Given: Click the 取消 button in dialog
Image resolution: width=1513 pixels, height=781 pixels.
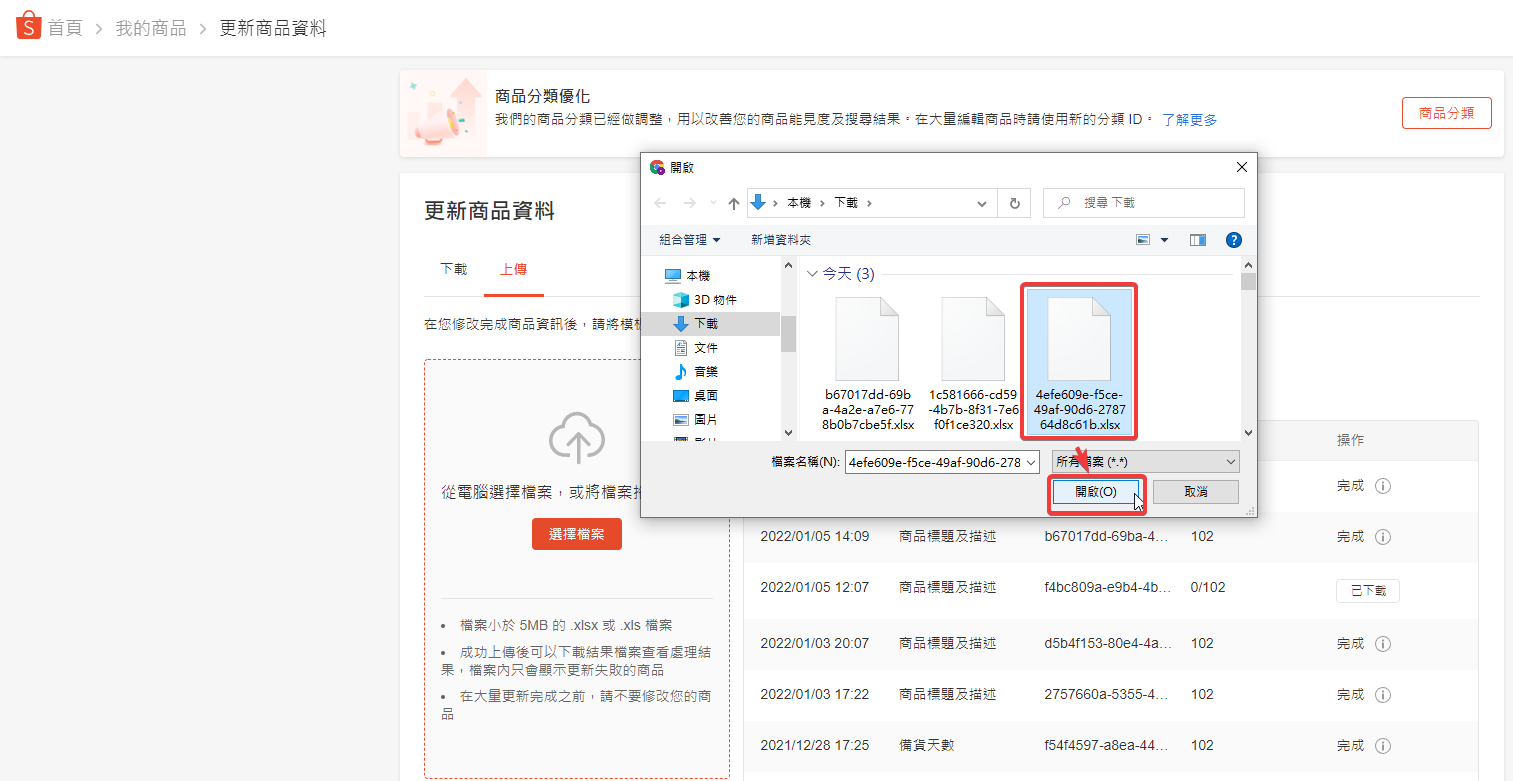Looking at the screenshot, I should coord(1195,492).
